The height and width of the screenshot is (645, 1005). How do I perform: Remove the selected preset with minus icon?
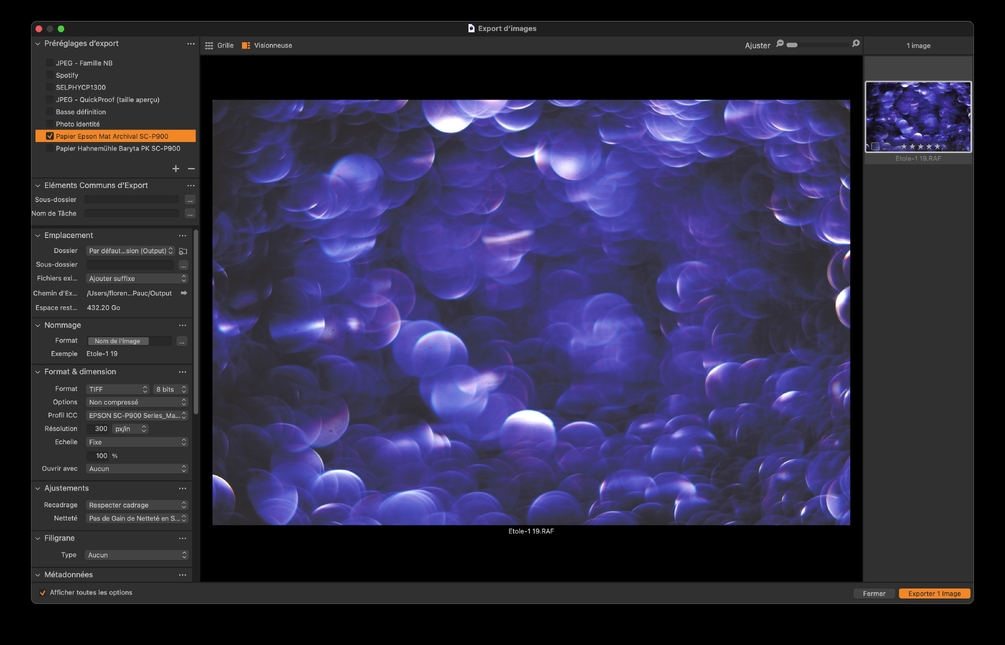[x=191, y=169]
